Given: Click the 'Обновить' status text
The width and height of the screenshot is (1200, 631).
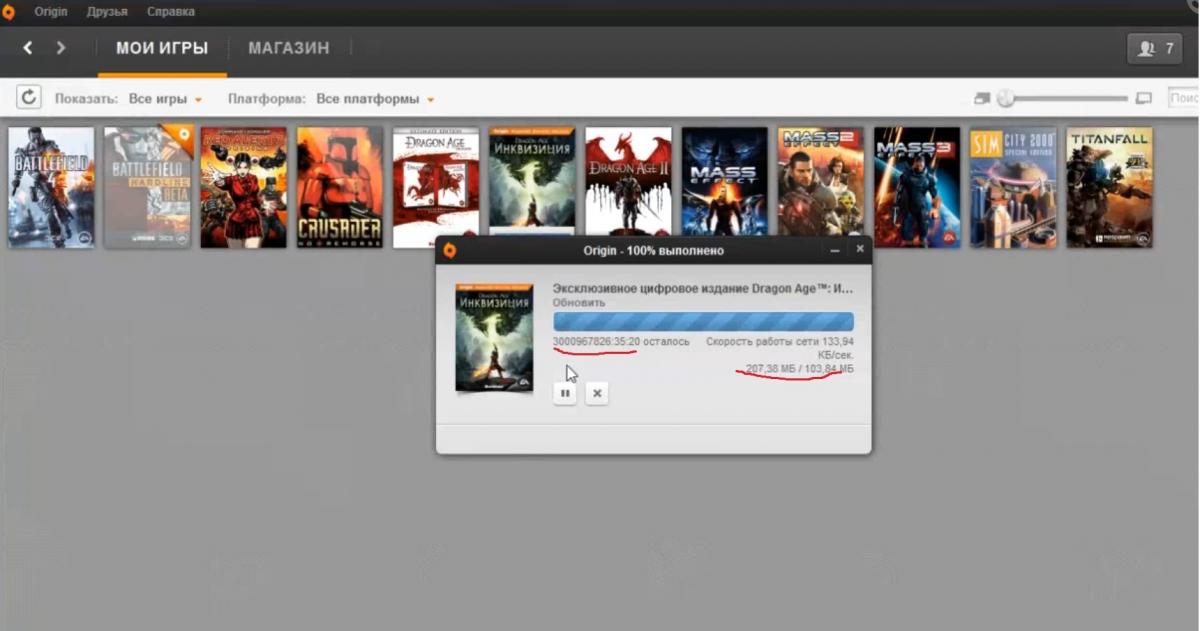Looking at the screenshot, I should (579, 302).
